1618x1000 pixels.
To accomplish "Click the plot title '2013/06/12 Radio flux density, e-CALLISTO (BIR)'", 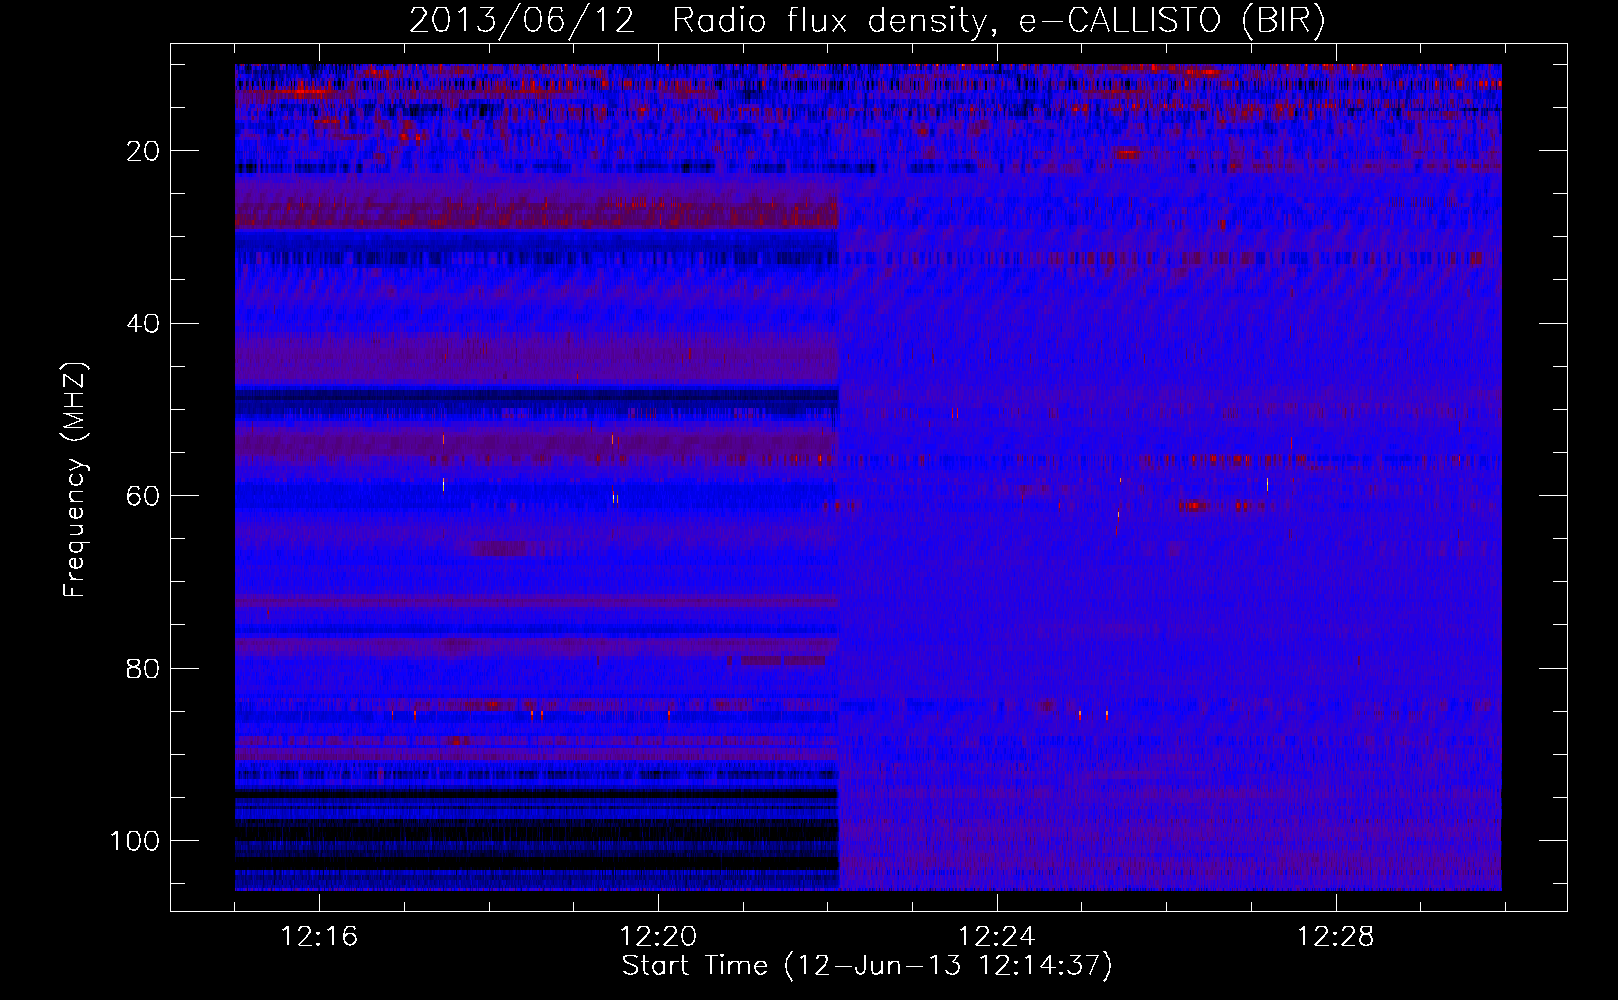I will (867, 21).
